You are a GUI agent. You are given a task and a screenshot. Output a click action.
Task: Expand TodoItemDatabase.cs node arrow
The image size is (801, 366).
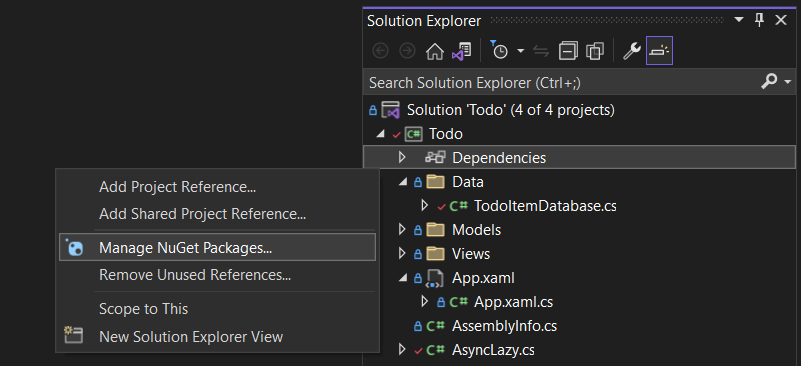424,205
